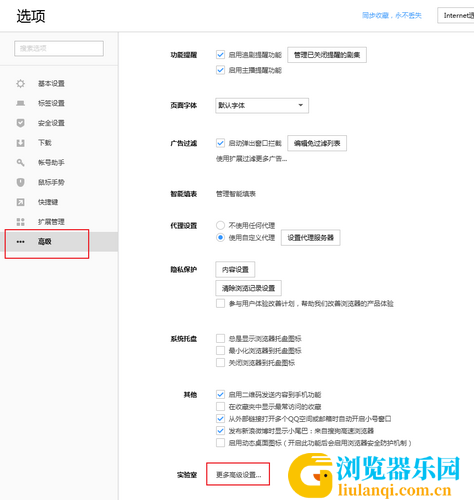Disable popup blocking 启动弹出窗口拦截 checkbox
Viewport: 474px width, 500px height.
[220, 143]
